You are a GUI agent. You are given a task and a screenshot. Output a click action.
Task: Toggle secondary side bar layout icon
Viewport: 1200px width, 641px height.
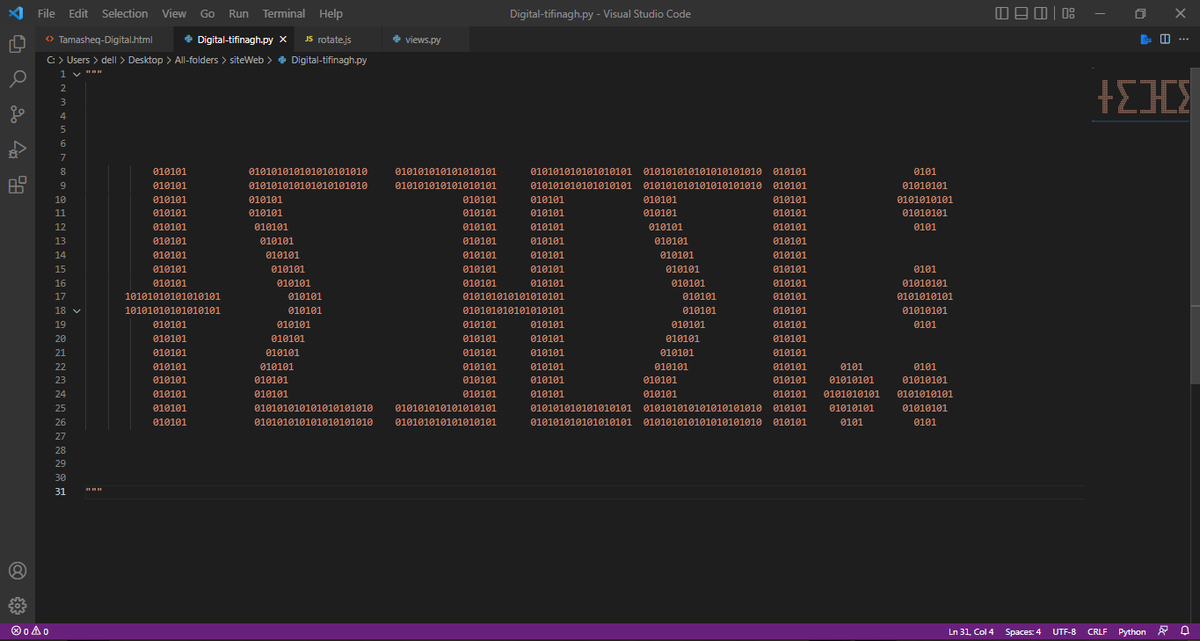coord(1041,14)
